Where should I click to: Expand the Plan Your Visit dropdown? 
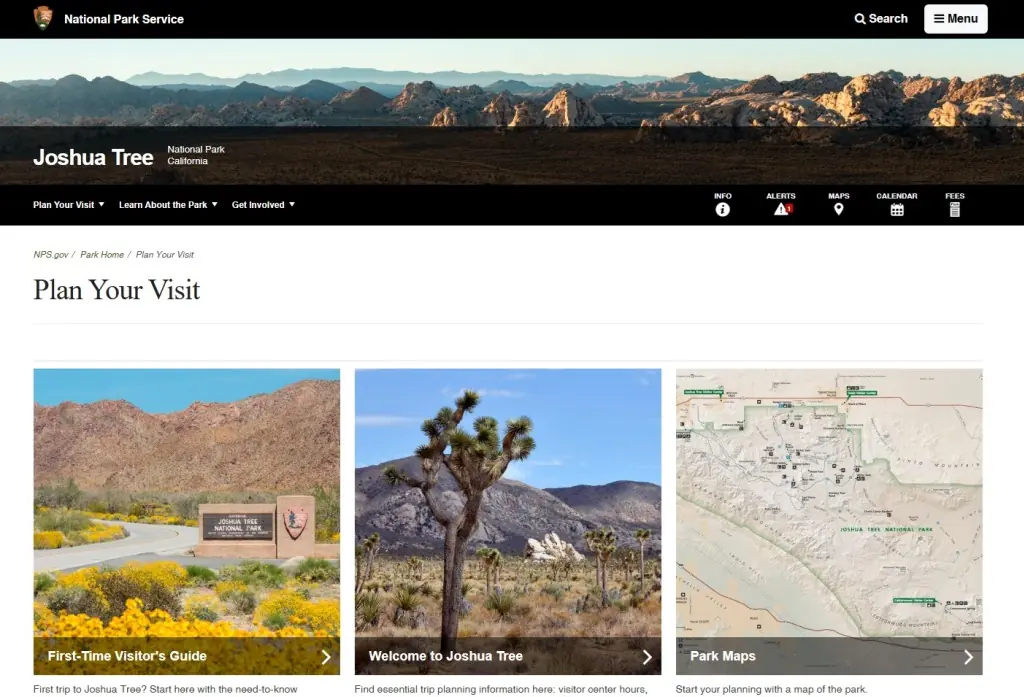point(69,204)
